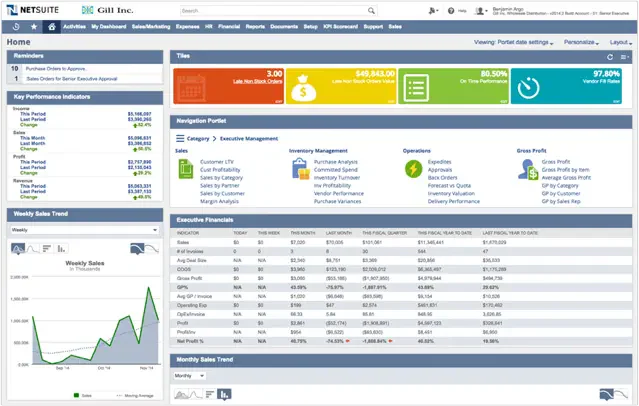Image resolution: width=639 pixels, height=406 pixels.
Task: Click the Navigation Portlet hamburger icon
Action: coord(180,139)
